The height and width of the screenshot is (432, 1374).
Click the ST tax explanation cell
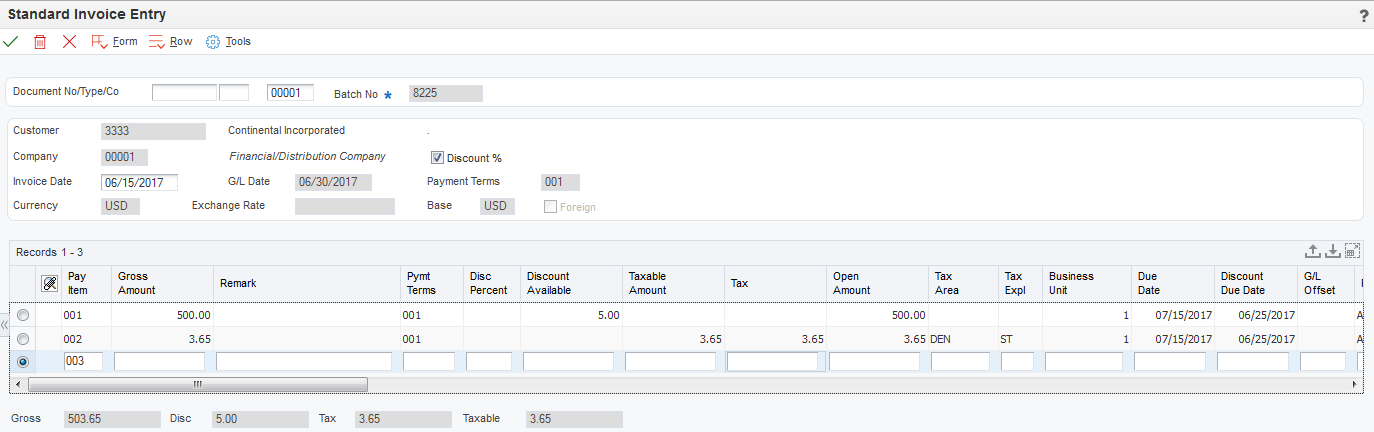pyautogui.click(x=1020, y=339)
